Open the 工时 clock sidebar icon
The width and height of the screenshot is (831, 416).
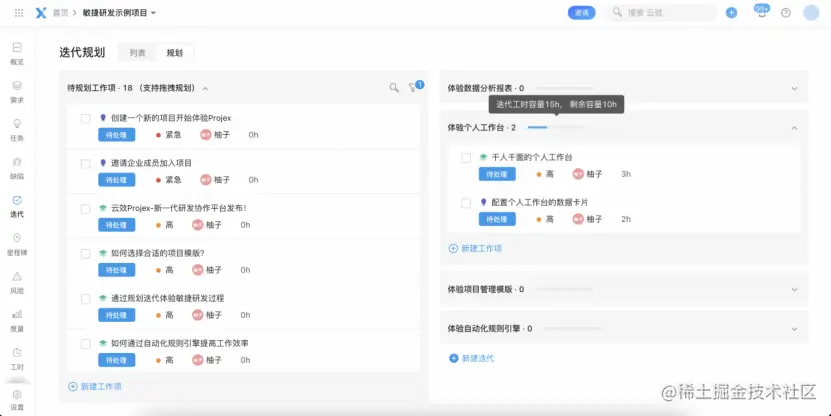(17, 352)
